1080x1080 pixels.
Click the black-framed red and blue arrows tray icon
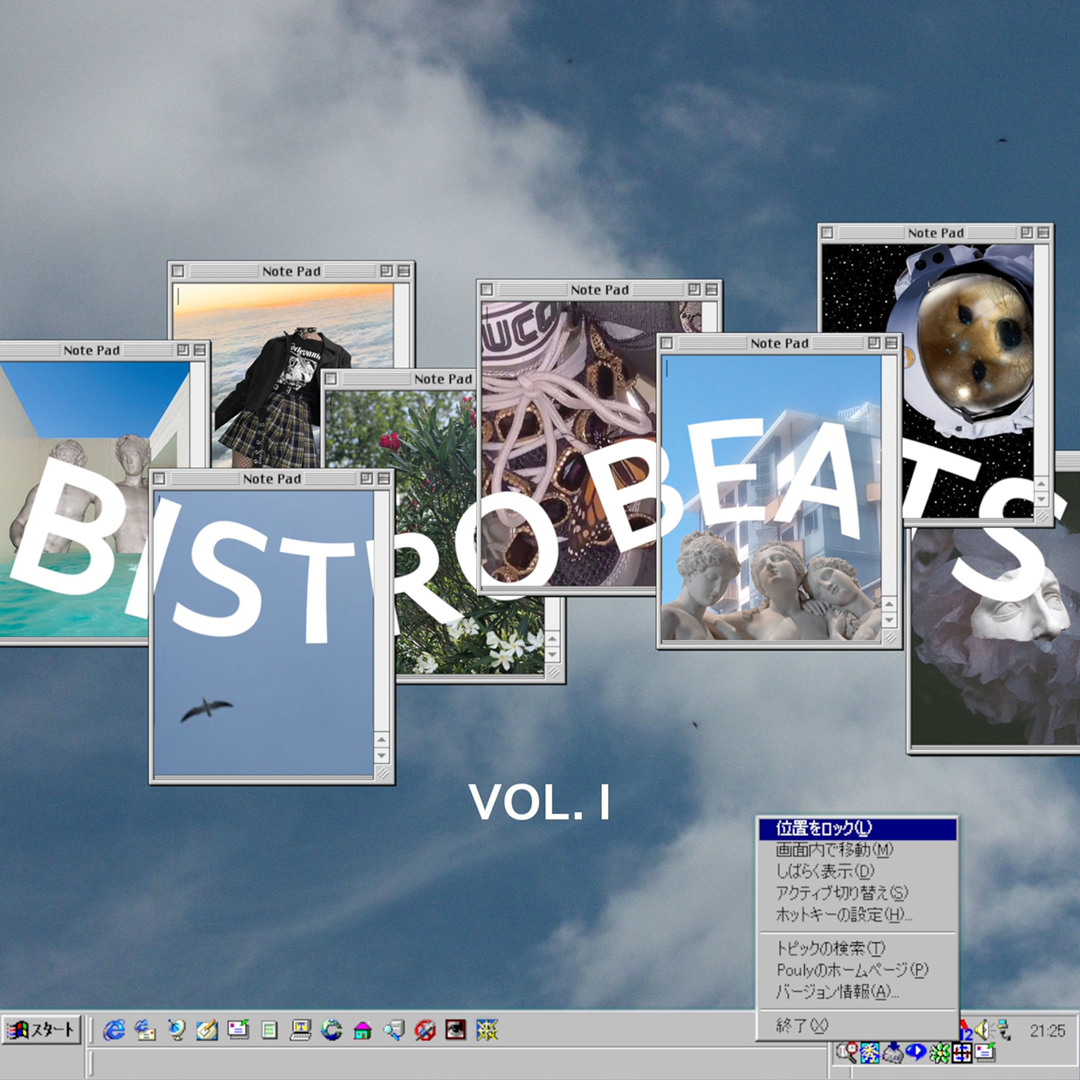pos(962,1052)
